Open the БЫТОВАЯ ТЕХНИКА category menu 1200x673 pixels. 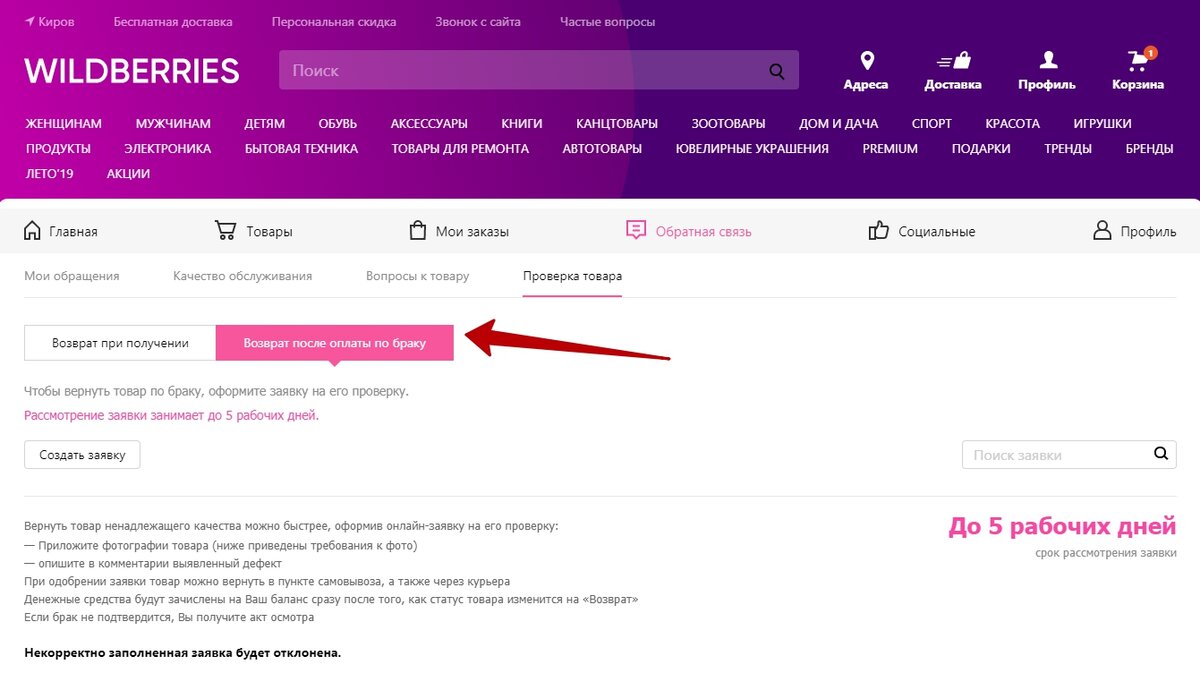click(301, 149)
